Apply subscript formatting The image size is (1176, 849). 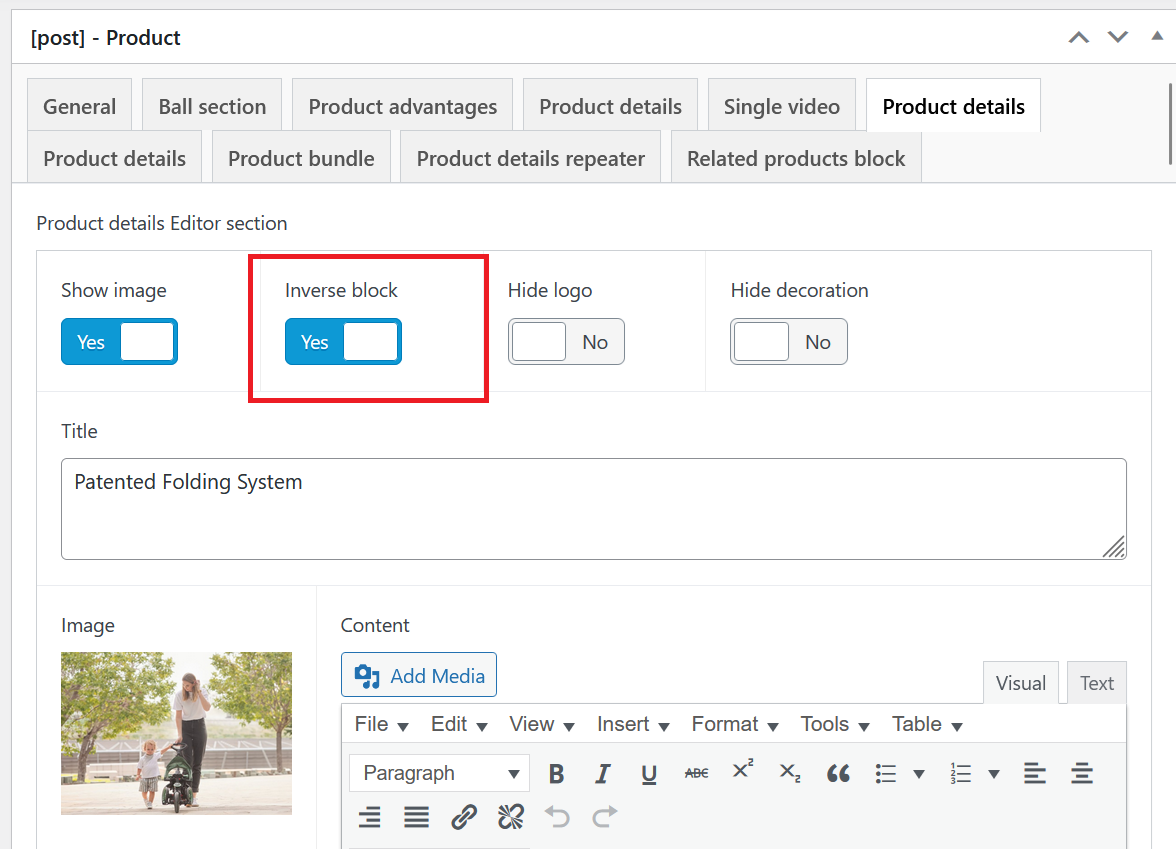click(790, 773)
